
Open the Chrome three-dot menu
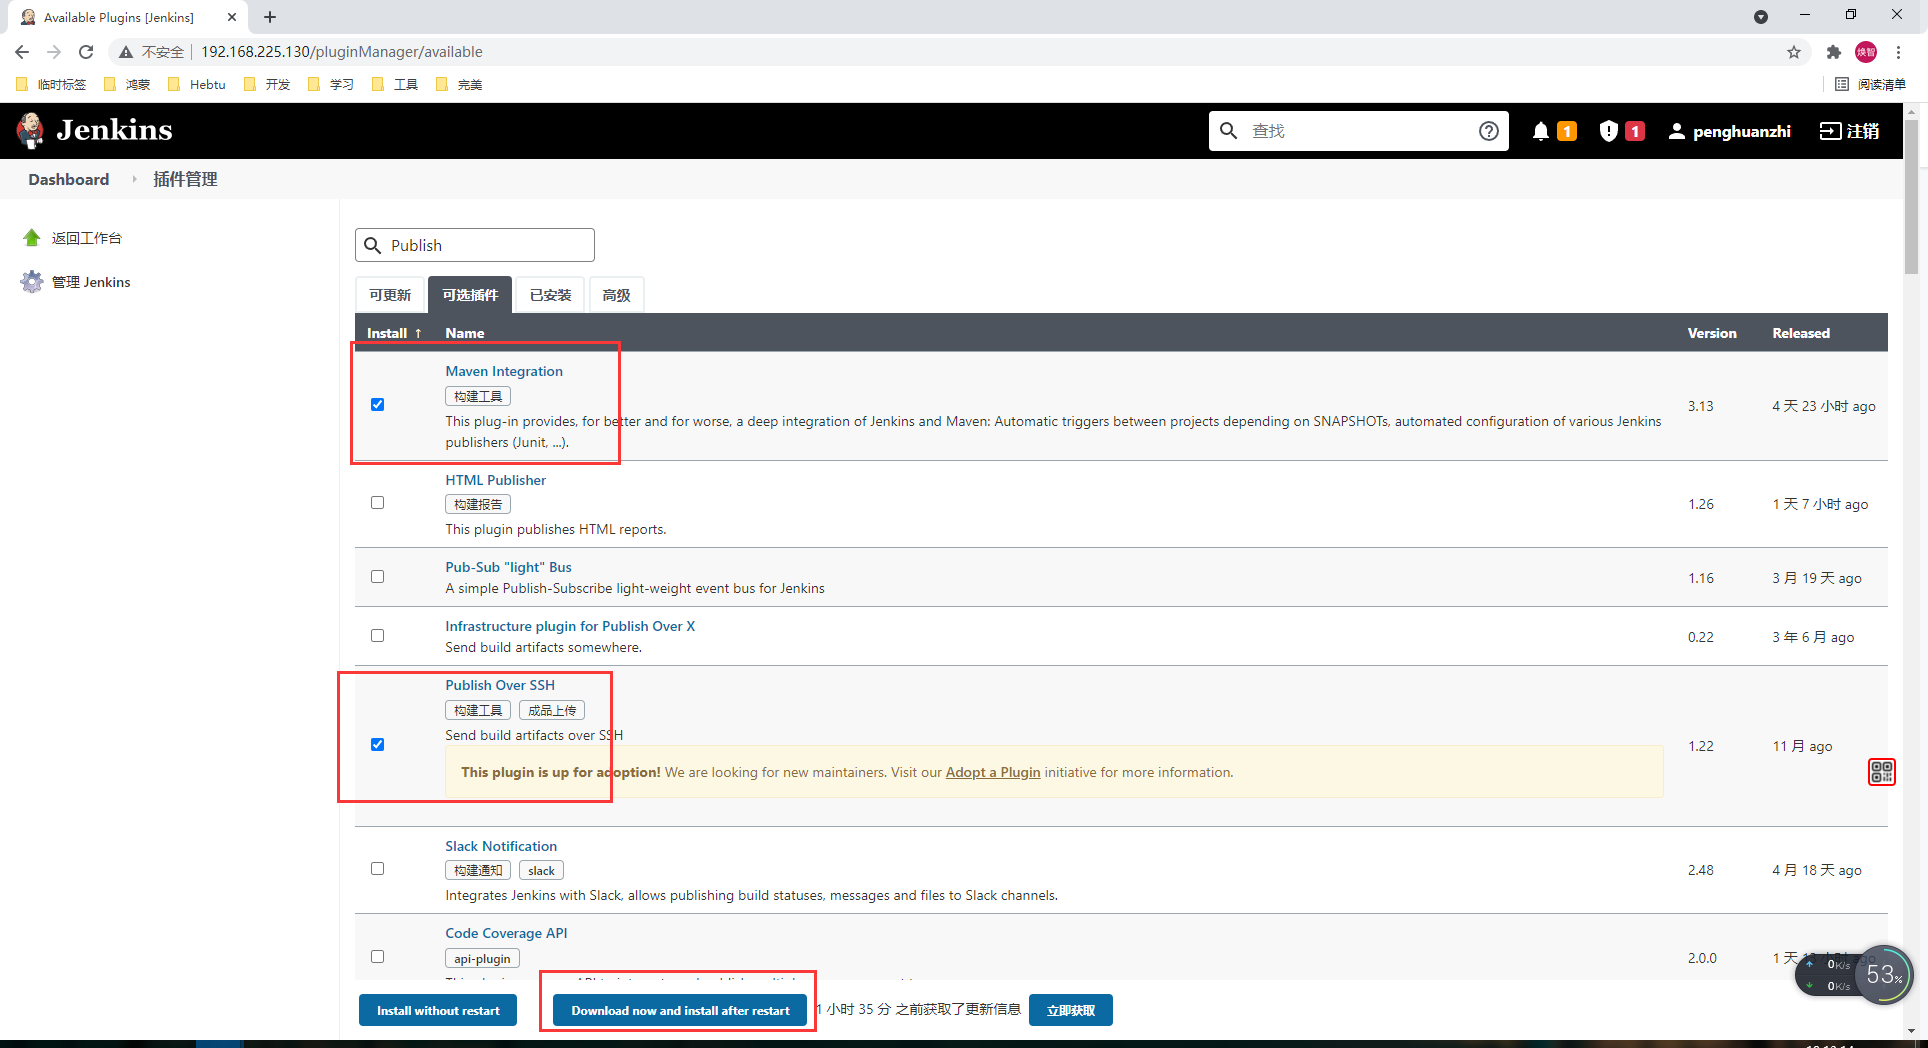point(1898,52)
